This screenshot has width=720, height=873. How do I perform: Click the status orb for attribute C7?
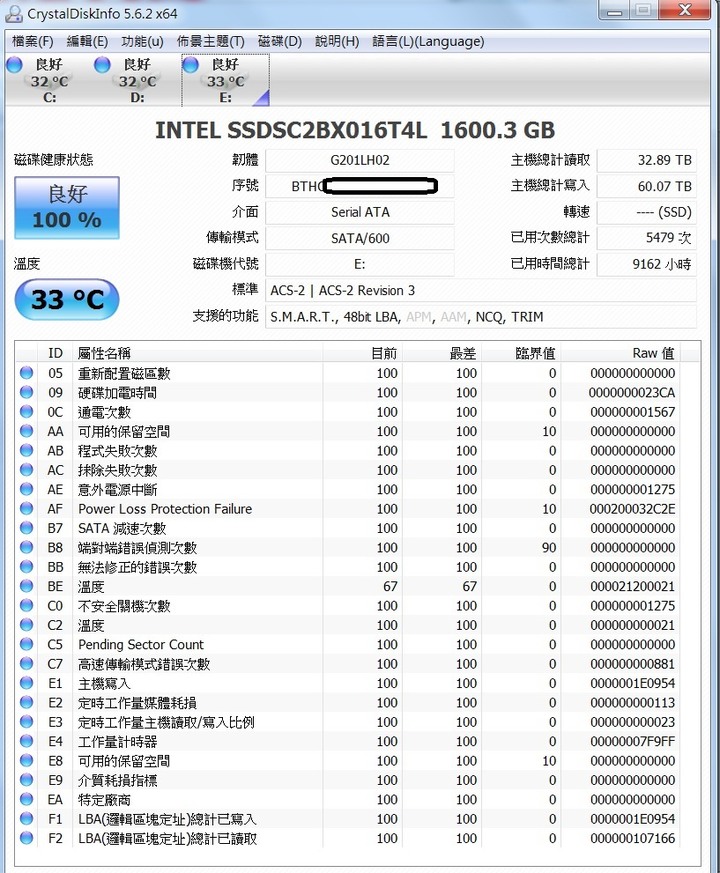tap(26, 663)
